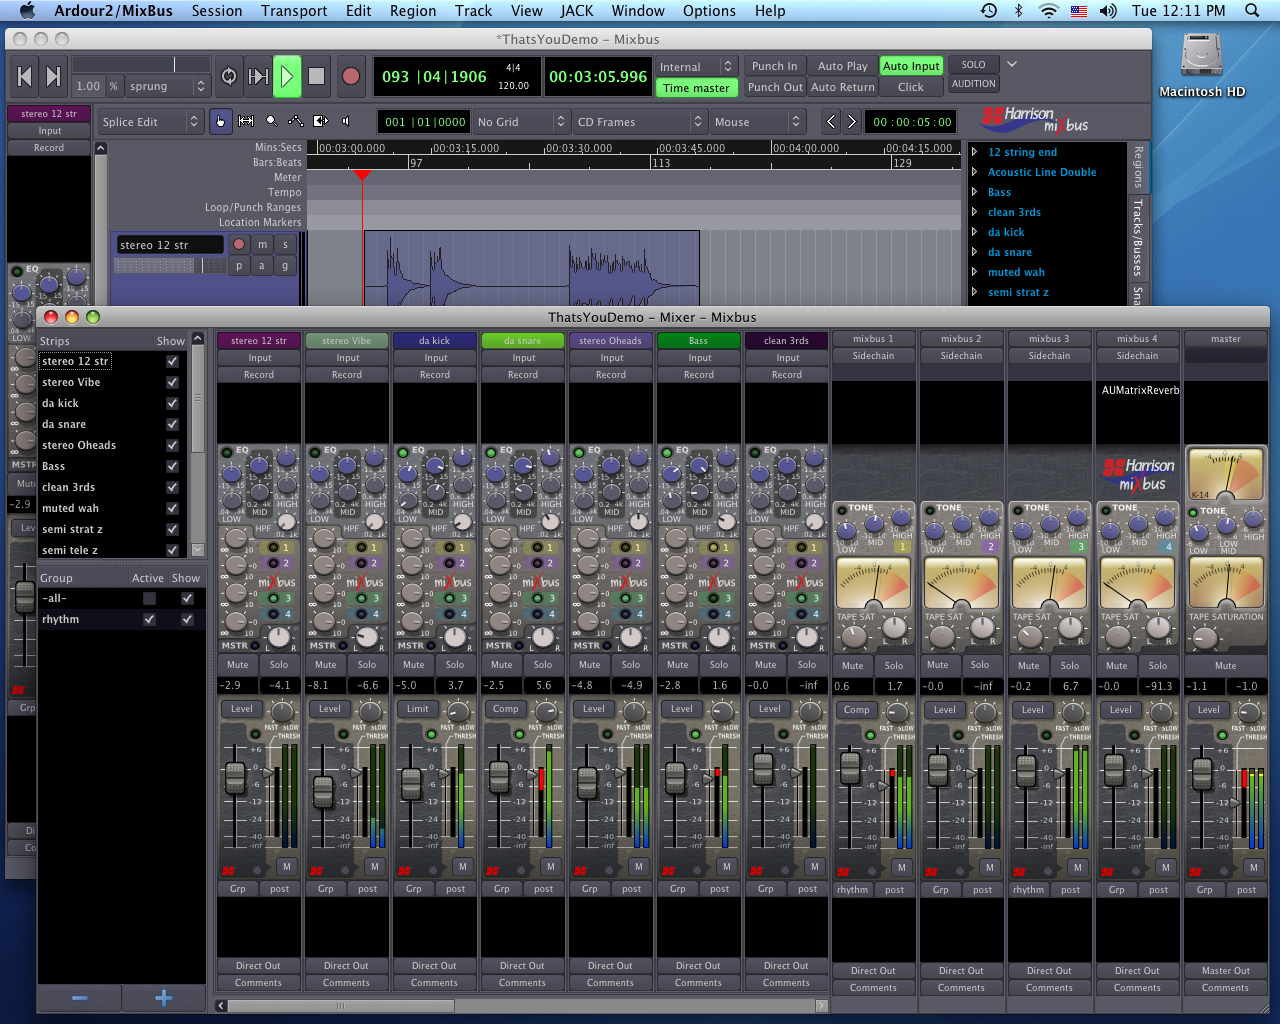Select the grab/object mouse mode tool
The width and height of the screenshot is (1280, 1024).
point(220,121)
